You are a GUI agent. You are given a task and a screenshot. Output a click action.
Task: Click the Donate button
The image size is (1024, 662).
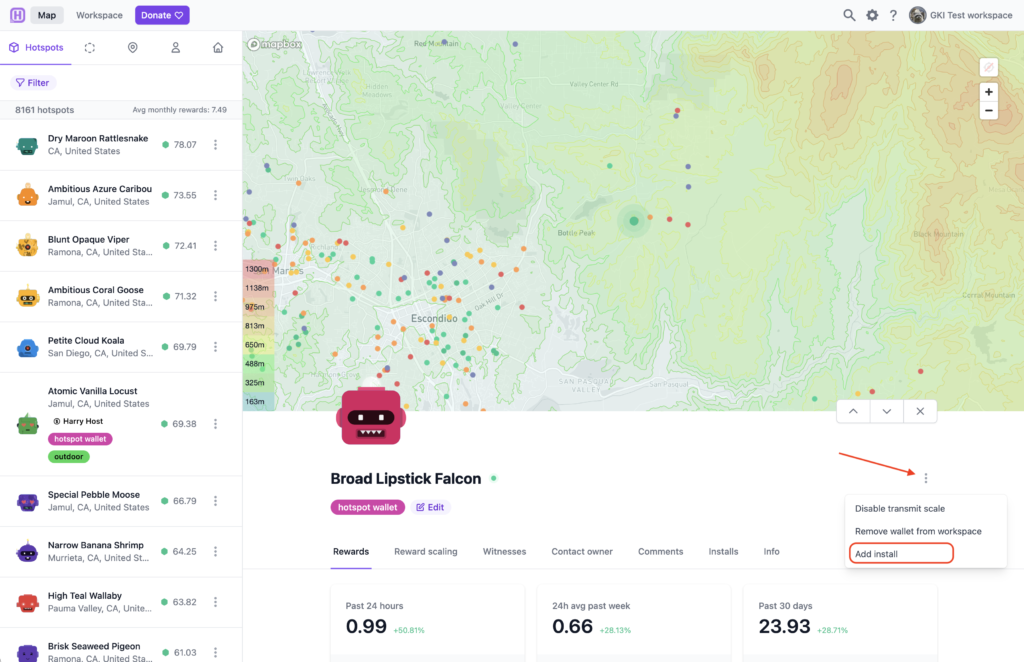(162, 15)
